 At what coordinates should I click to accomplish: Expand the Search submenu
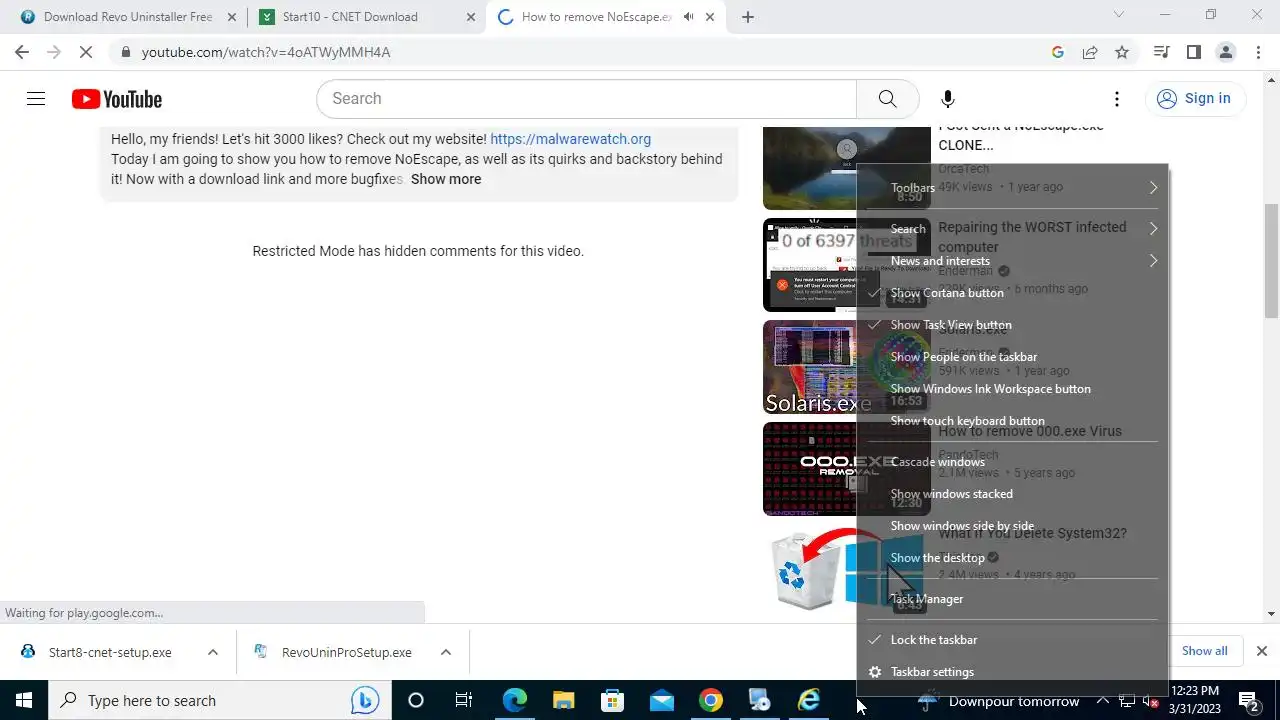click(1013, 229)
